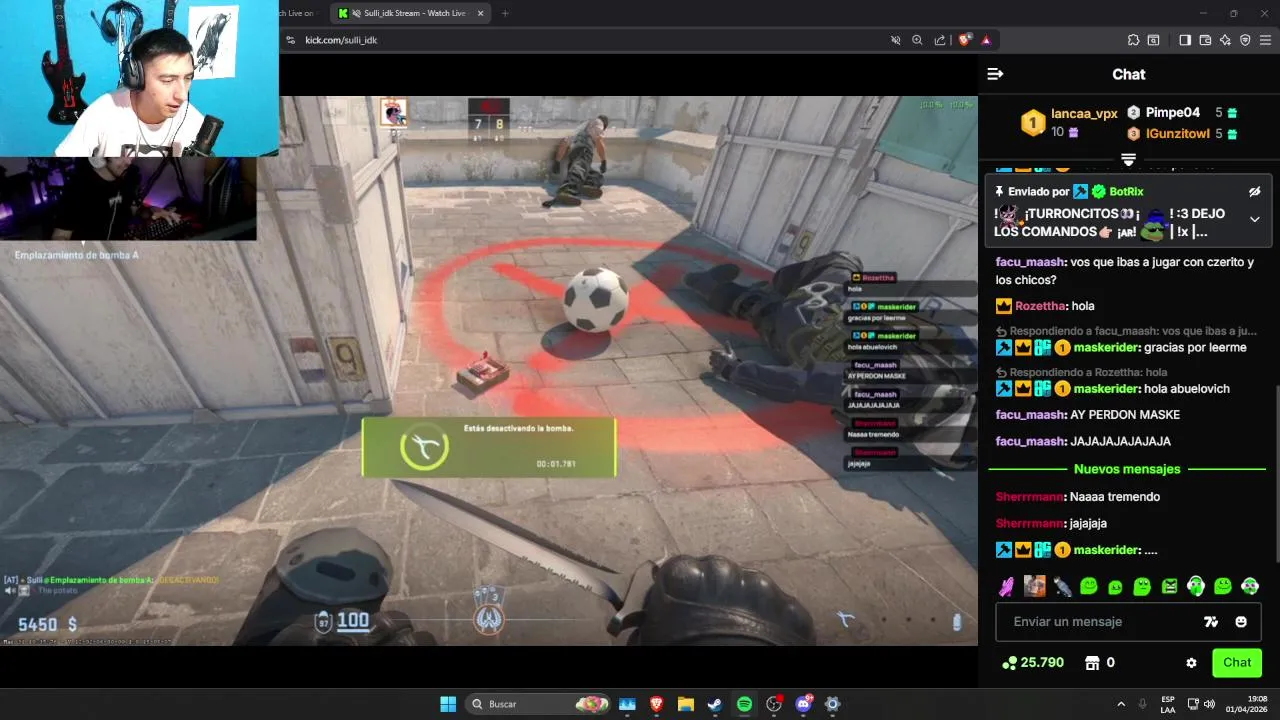Insert the pink praying hands emote
This screenshot has width=1280, height=720.
[1007, 587]
